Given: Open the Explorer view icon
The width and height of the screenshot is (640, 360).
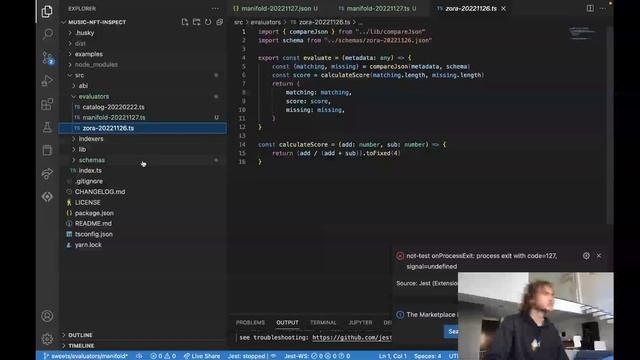Looking at the screenshot, I should 47,11.
